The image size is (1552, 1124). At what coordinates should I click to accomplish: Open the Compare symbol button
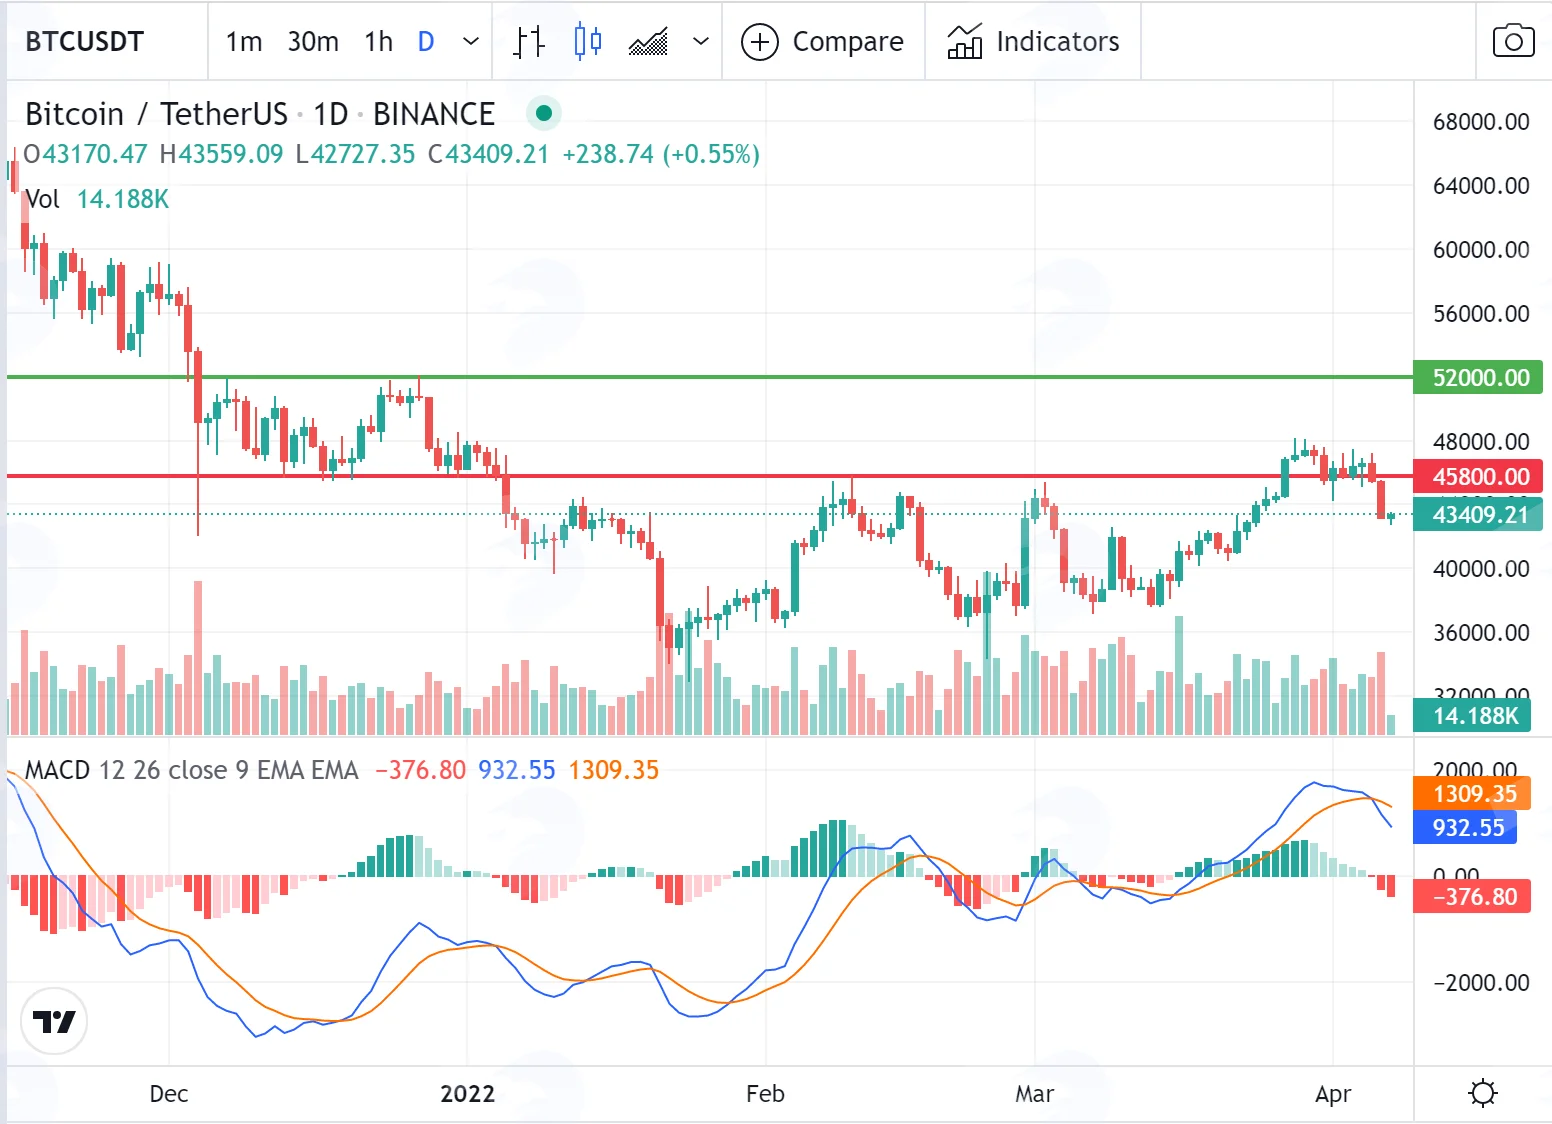coord(823,42)
